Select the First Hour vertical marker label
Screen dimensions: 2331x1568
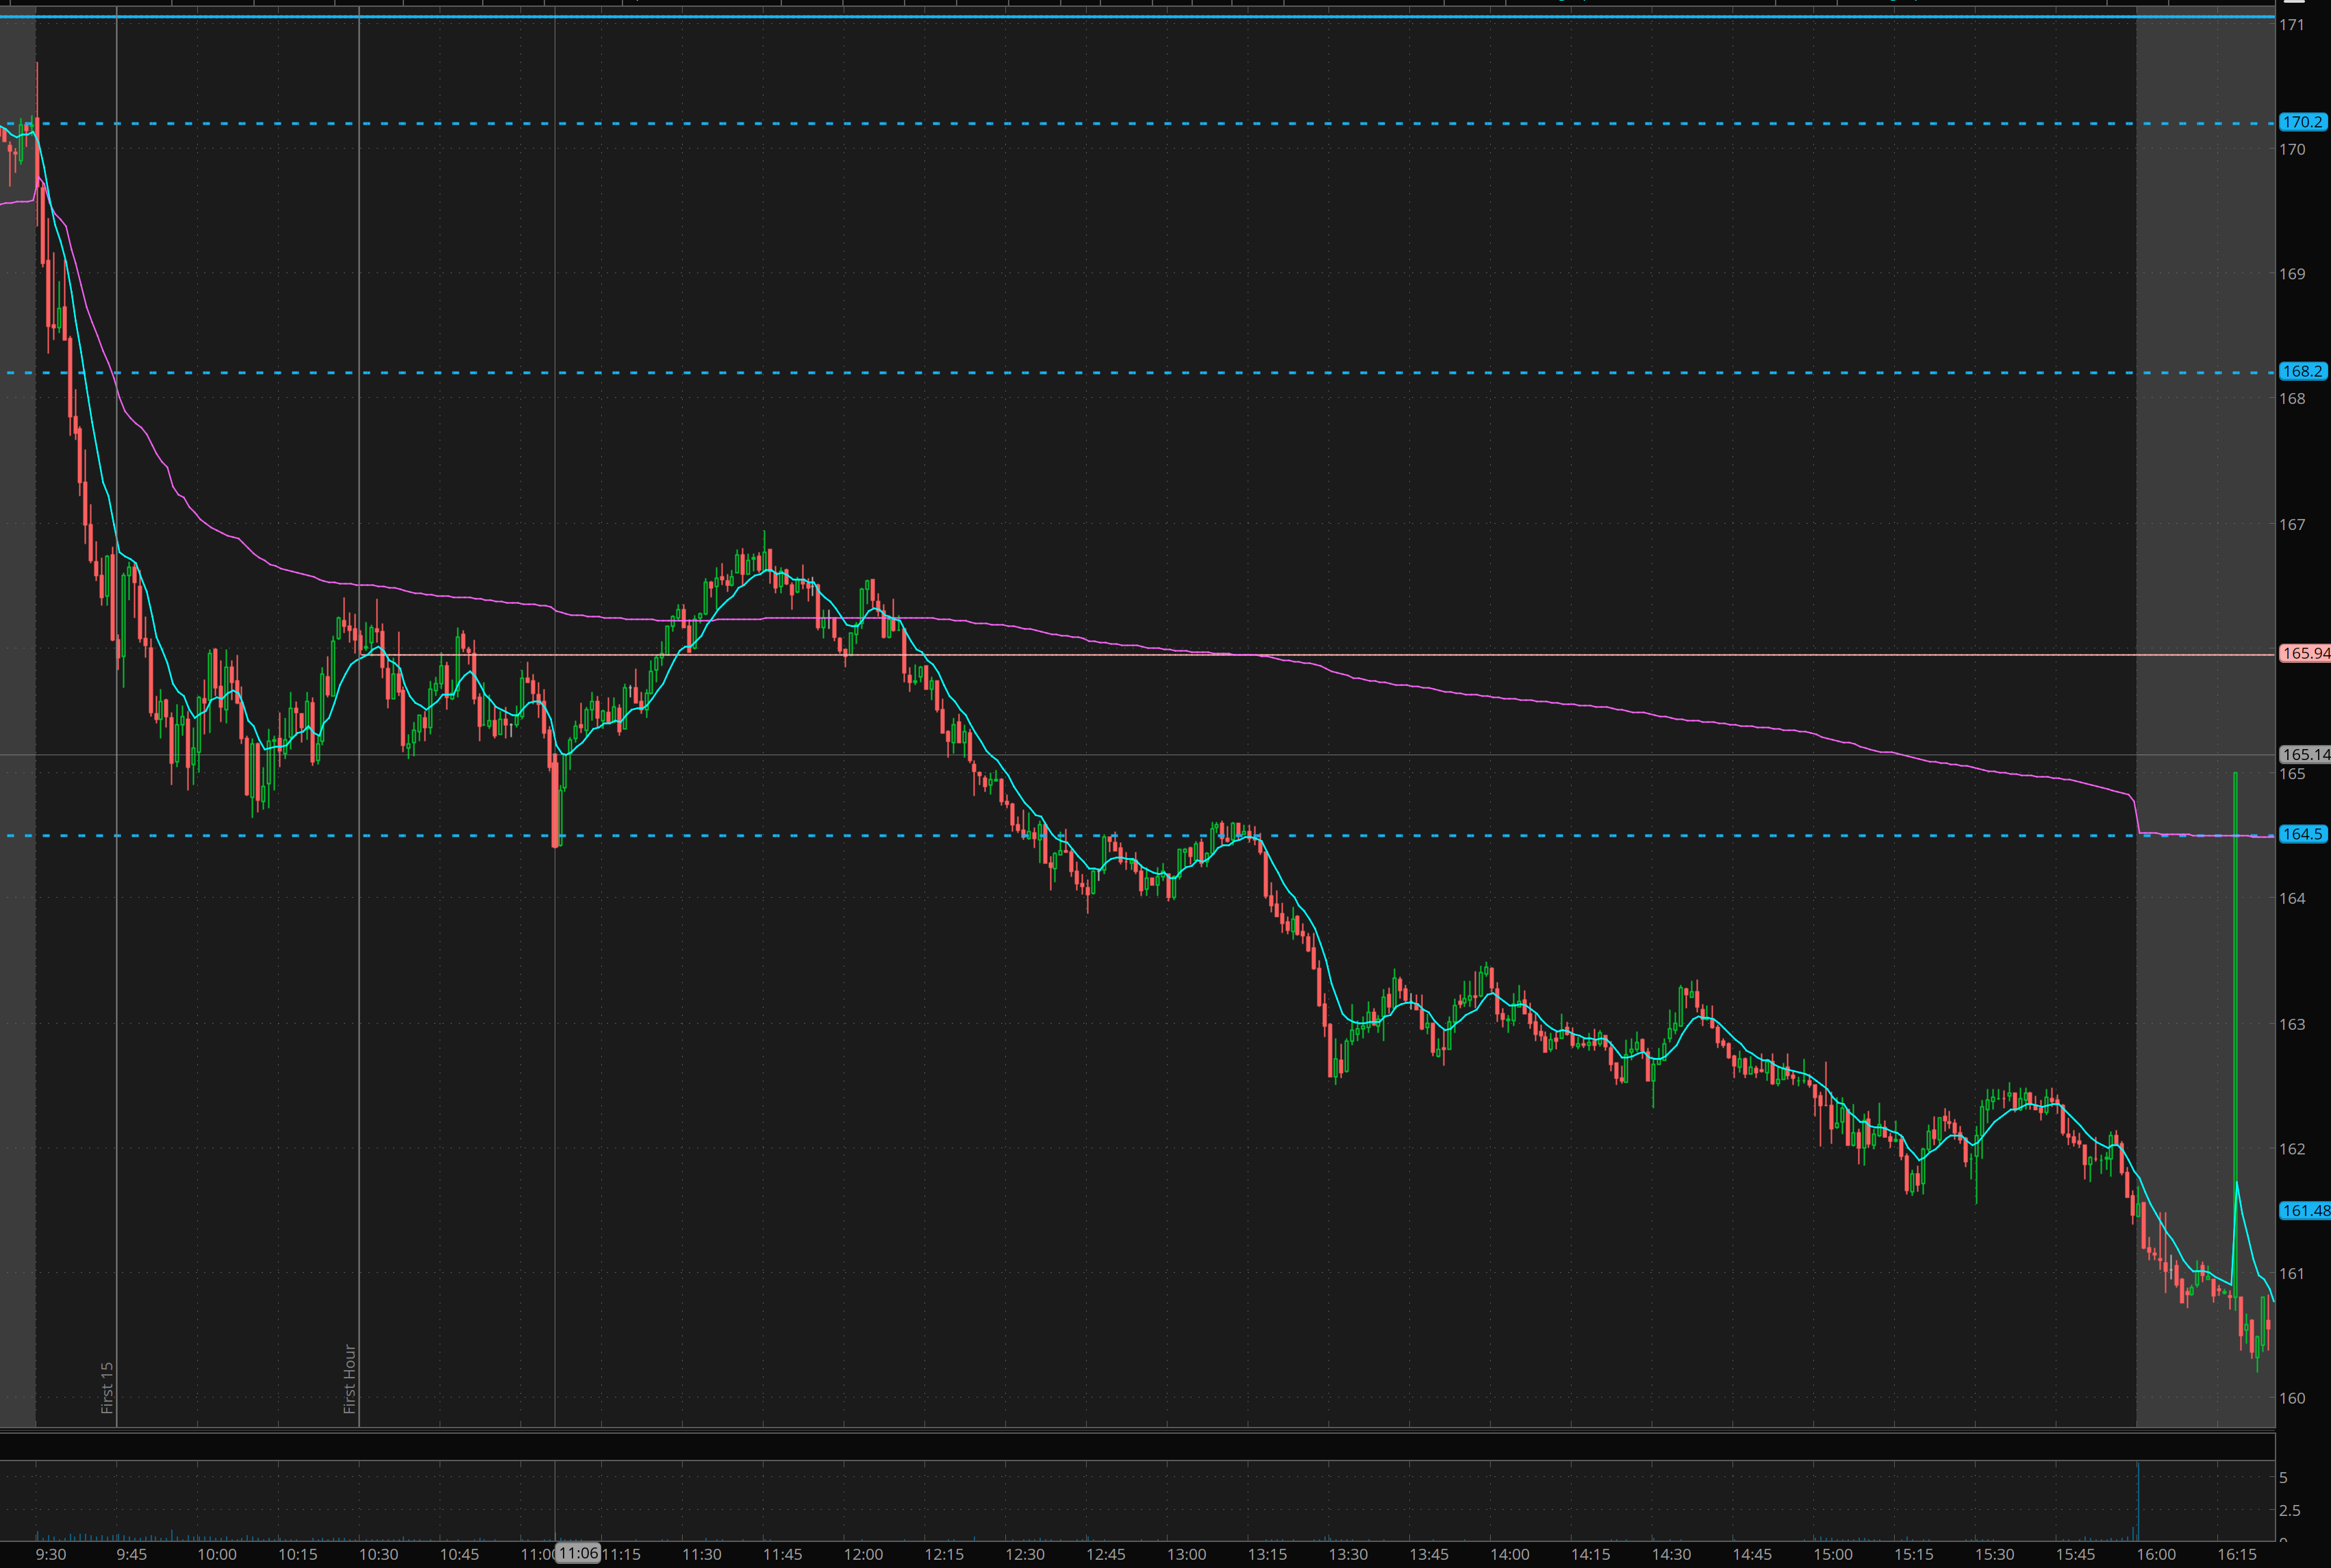[349, 1378]
